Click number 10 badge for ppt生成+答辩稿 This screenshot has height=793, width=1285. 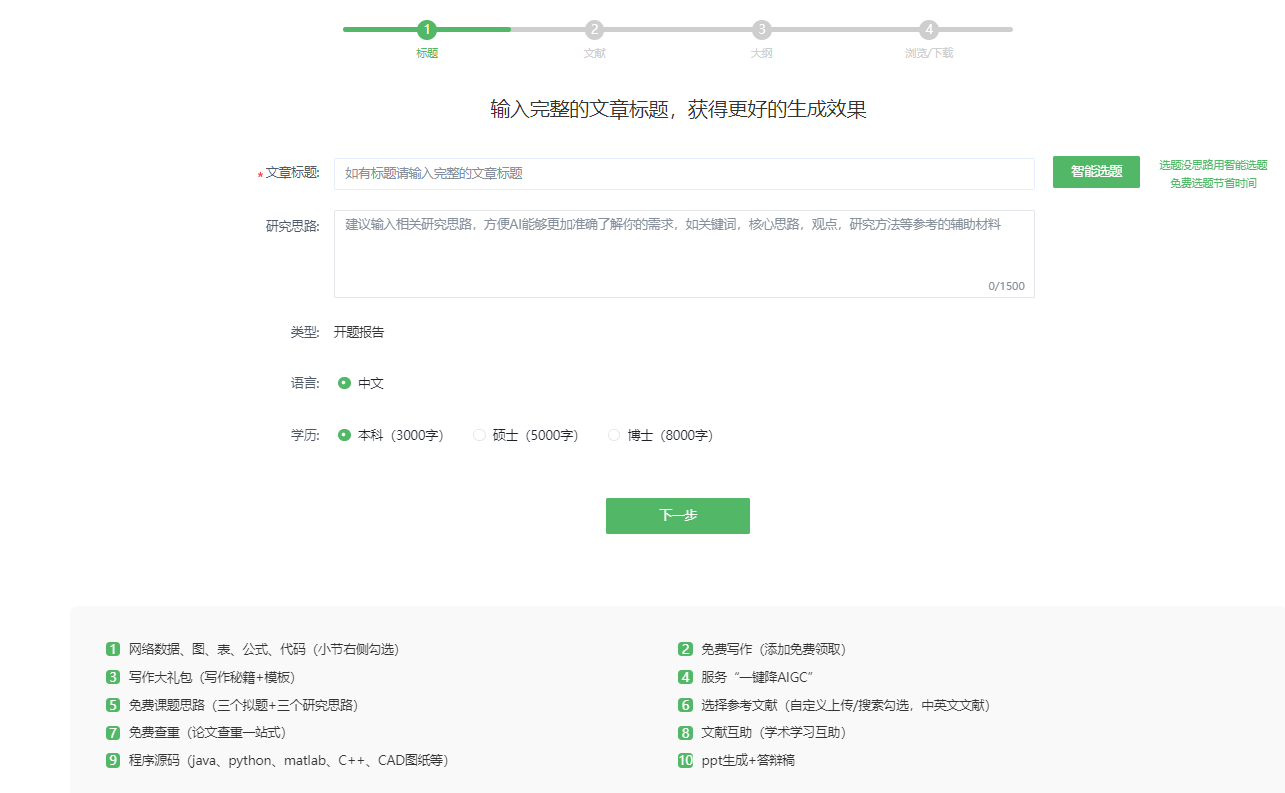(x=685, y=761)
